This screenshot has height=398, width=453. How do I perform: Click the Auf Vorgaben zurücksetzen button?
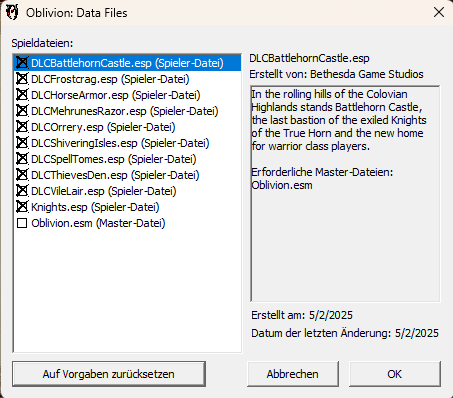coord(109,374)
